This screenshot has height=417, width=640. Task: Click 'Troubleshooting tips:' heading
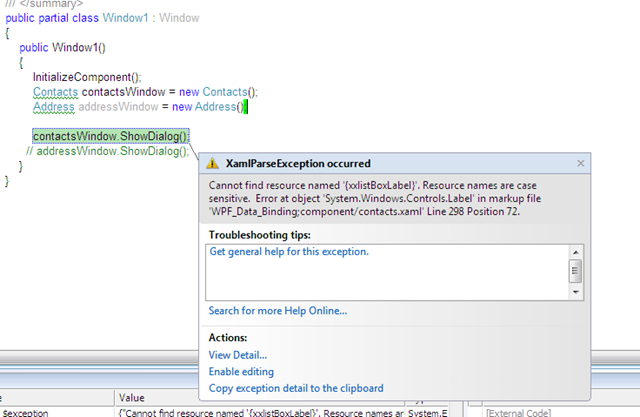[260, 235]
